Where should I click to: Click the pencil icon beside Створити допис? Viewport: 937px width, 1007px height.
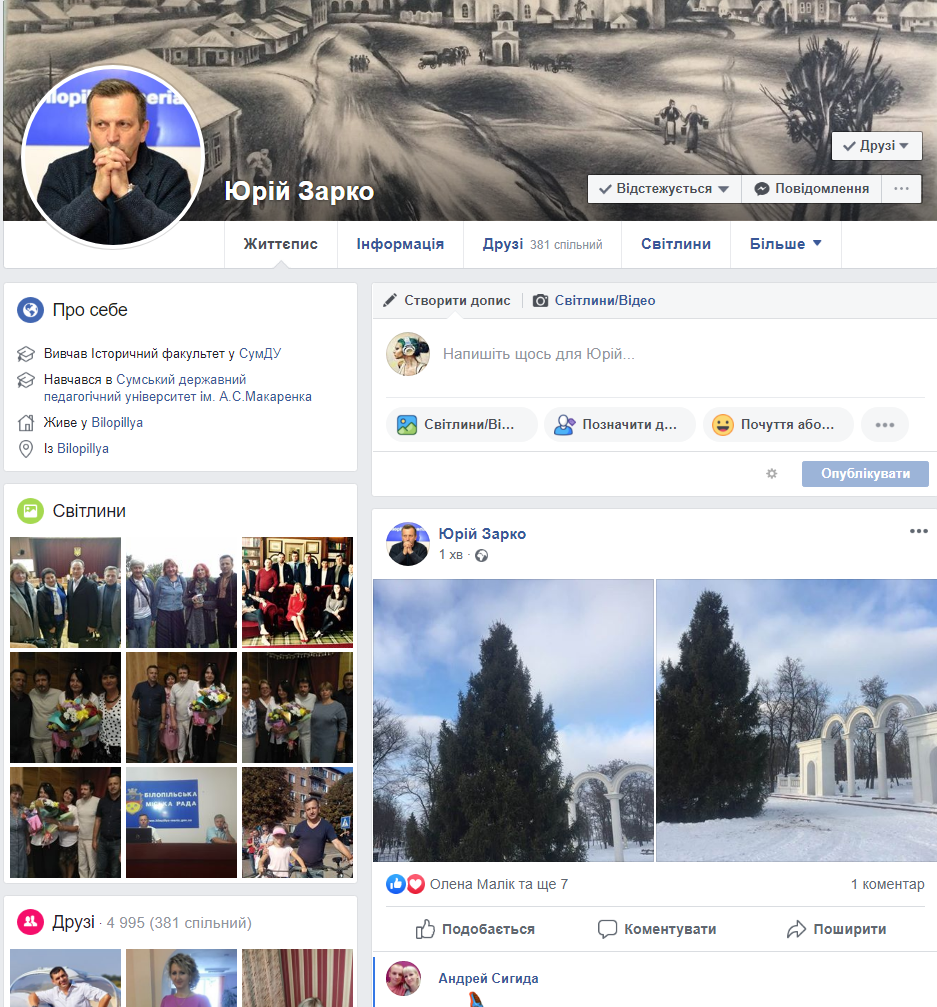pyautogui.click(x=390, y=301)
